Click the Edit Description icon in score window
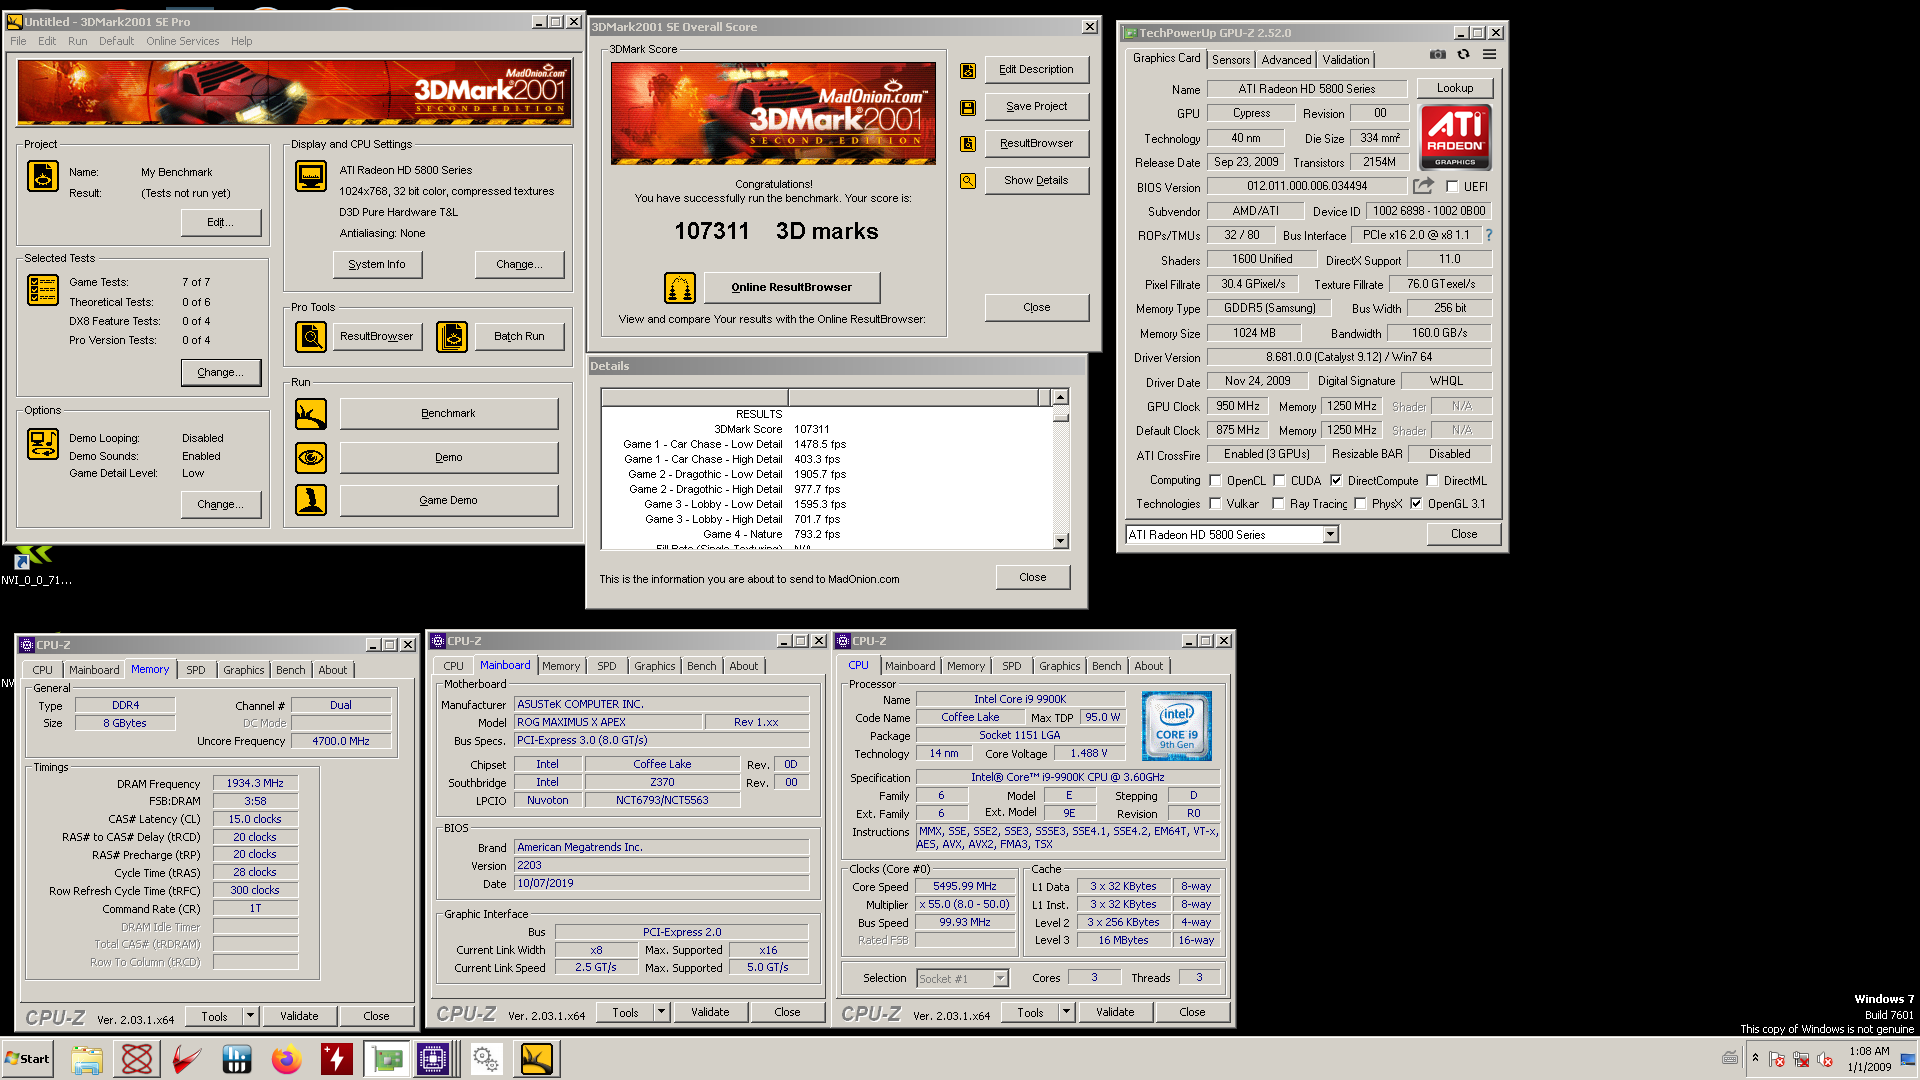Image resolution: width=1920 pixels, height=1080 pixels. tap(968, 71)
